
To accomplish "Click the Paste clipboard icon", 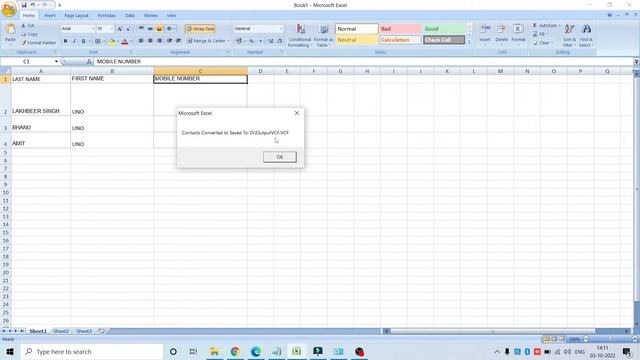I will point(10,29).
